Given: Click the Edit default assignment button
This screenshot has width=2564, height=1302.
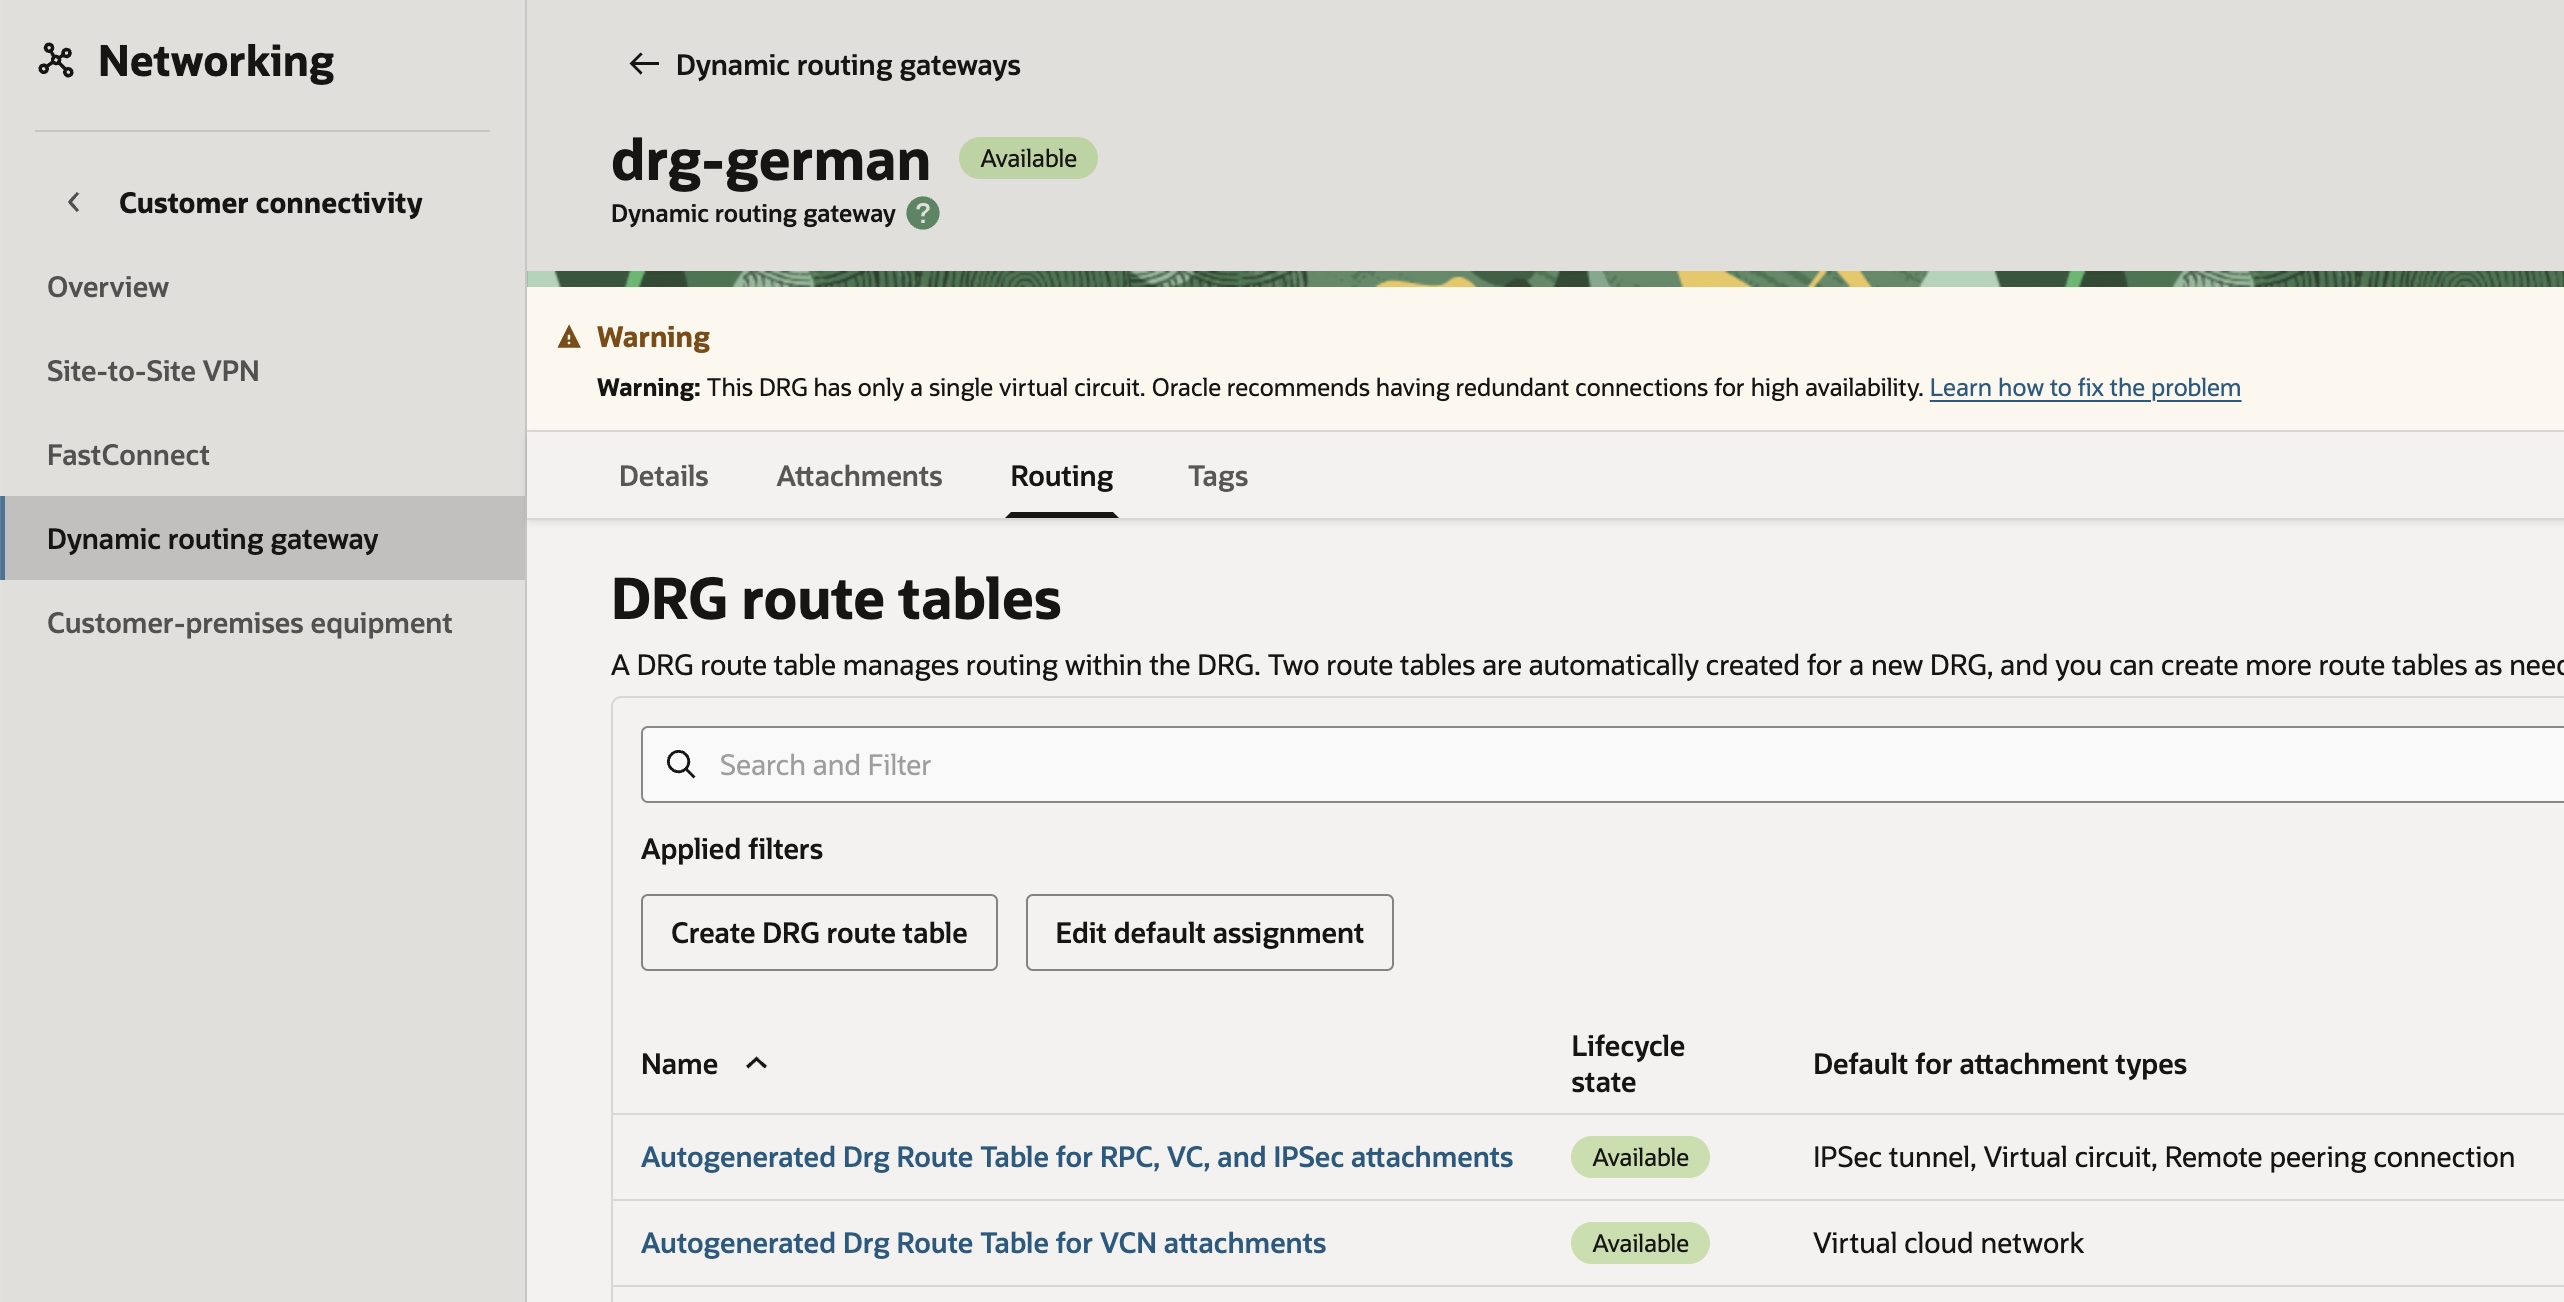Looking at the screenshot, I should click(1208, 932).
